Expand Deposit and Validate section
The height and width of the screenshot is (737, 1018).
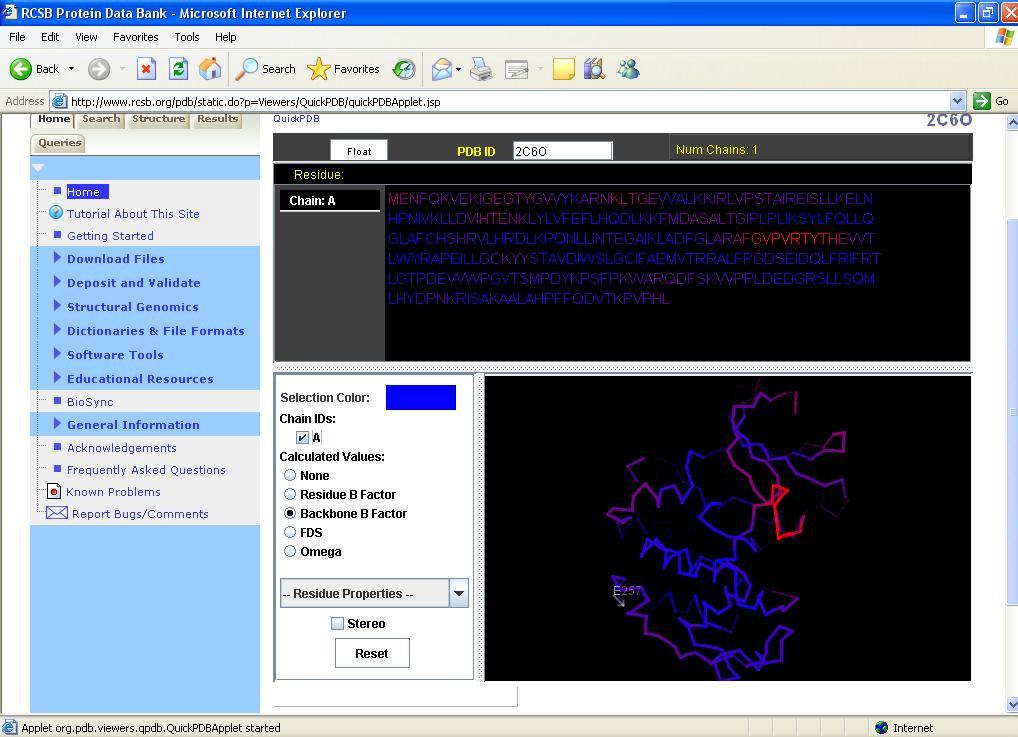[x=57, y=282]
